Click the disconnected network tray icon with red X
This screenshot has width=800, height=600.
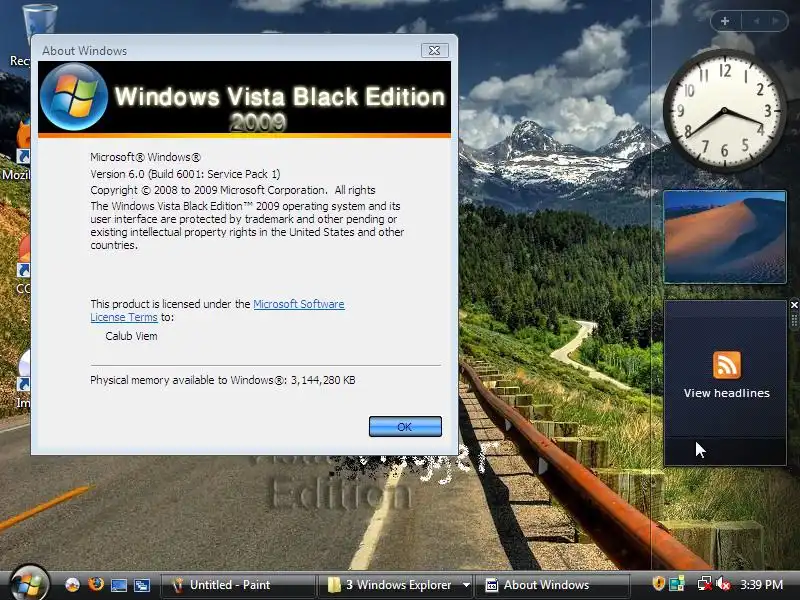tap(705, 583)
